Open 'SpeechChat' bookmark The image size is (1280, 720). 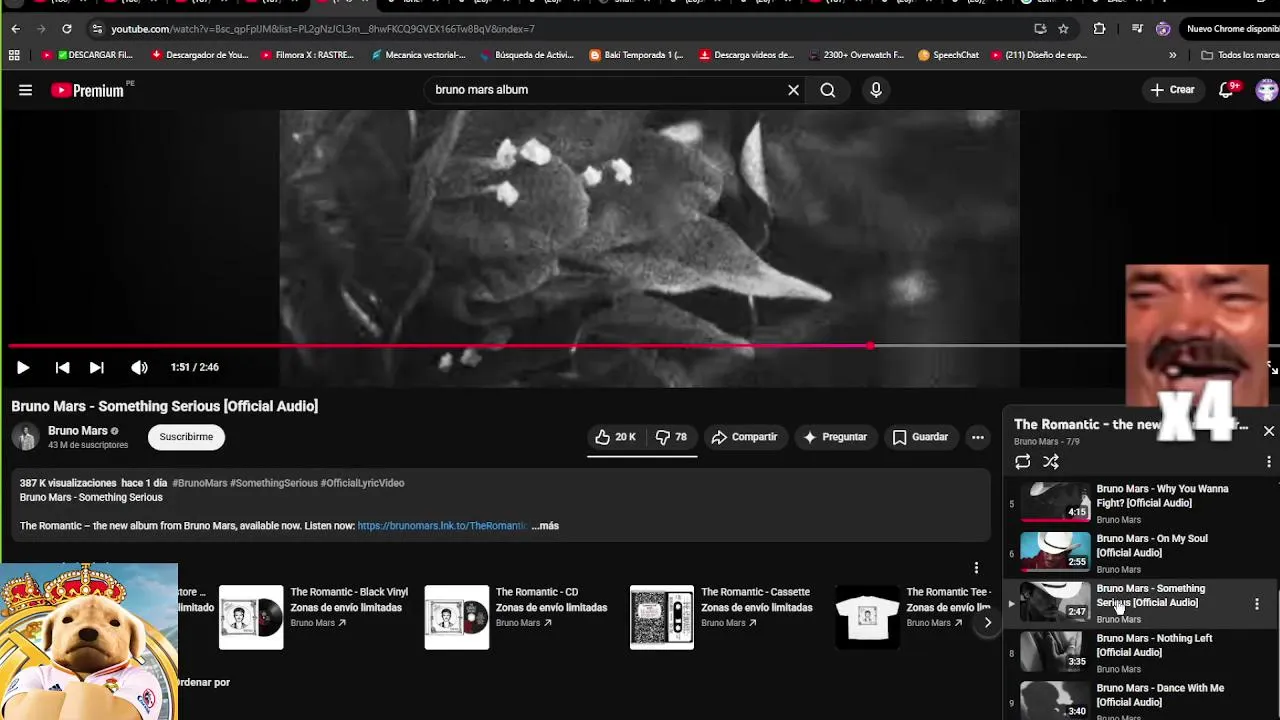coord(948,55)
